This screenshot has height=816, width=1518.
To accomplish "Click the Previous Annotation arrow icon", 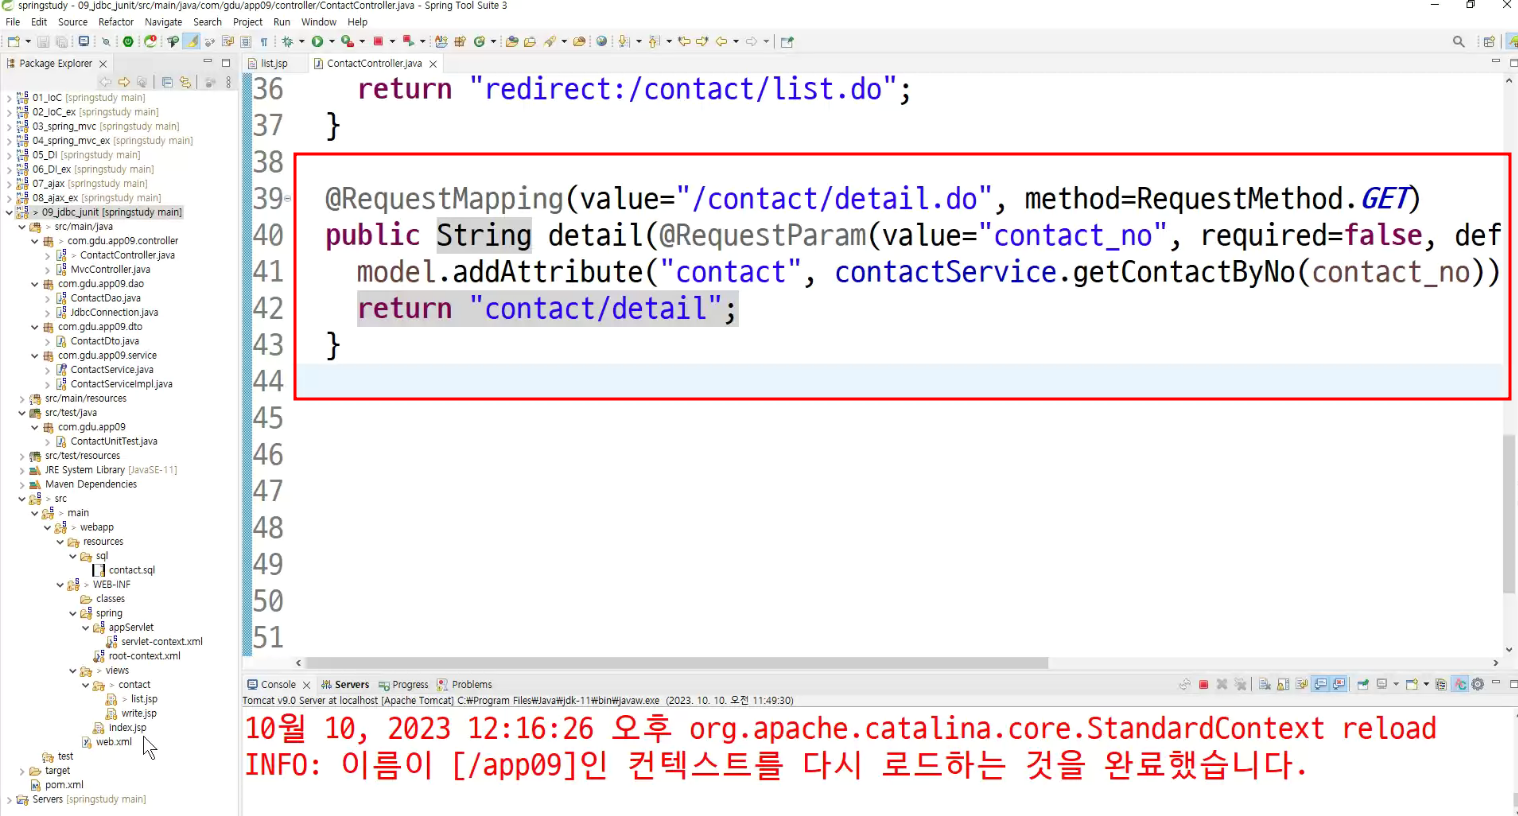I will tap(653, 41).
